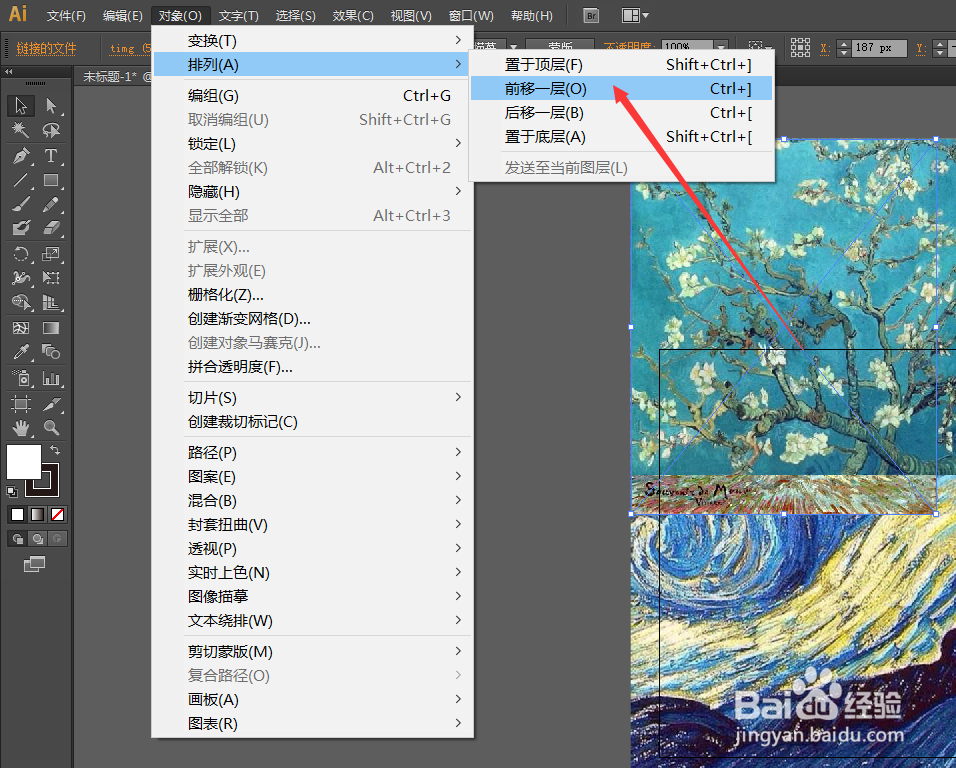
Task: Open the 编辑(E) menu
Action: click(x=123, y=16)
